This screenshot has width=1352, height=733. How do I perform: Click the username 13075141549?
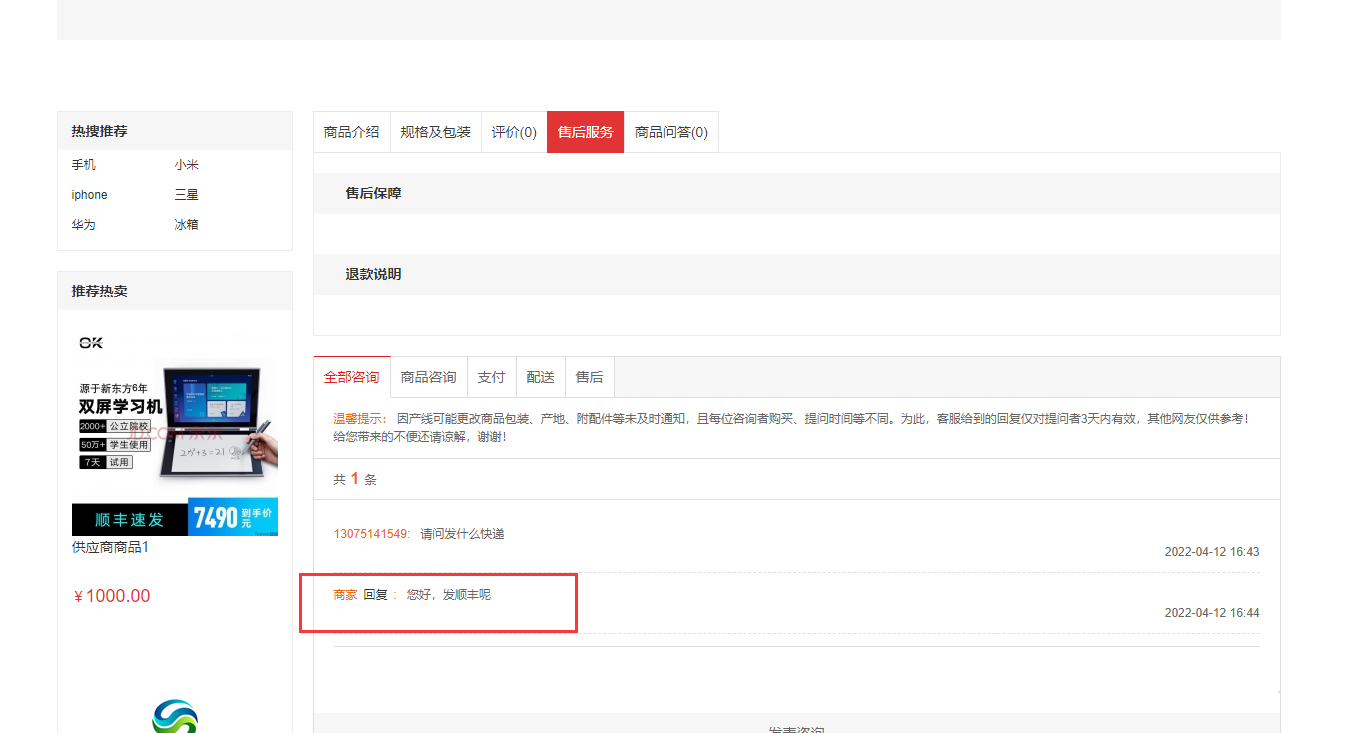[x=371, y=534]
